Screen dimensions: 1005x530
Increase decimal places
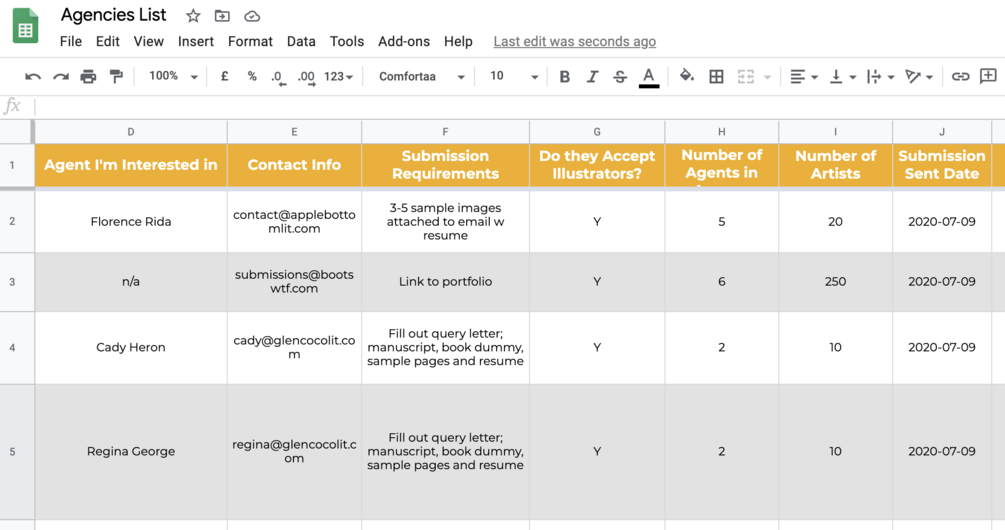point(306,78)
